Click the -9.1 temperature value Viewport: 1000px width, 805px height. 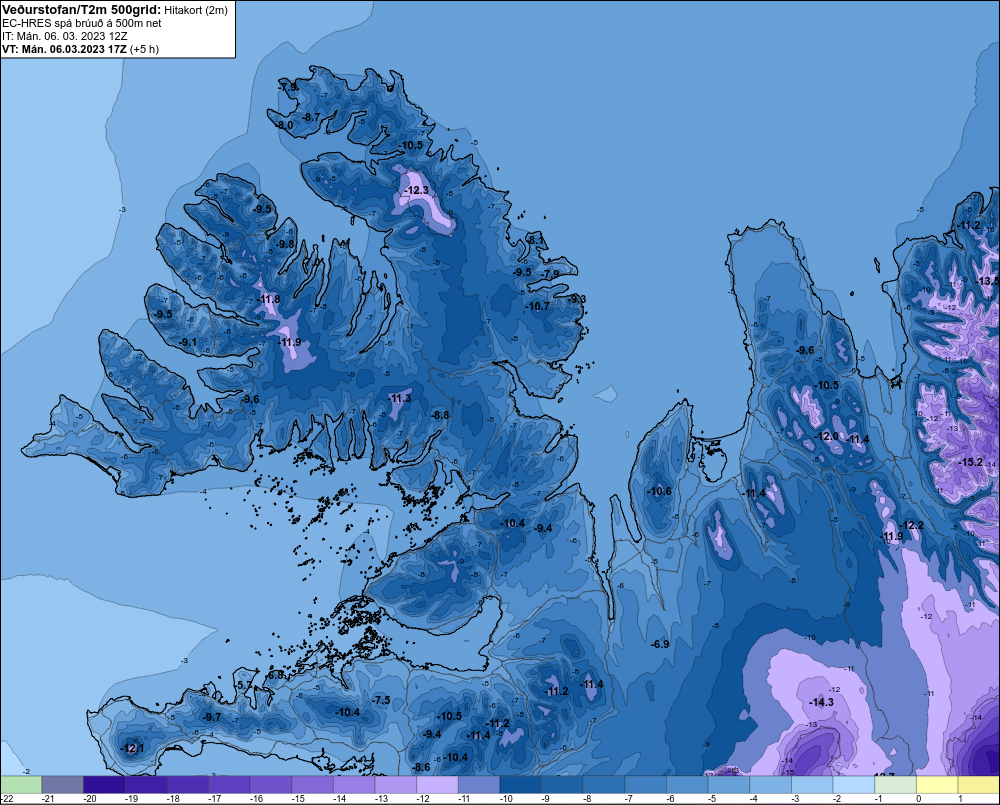(x=188, y=342)
